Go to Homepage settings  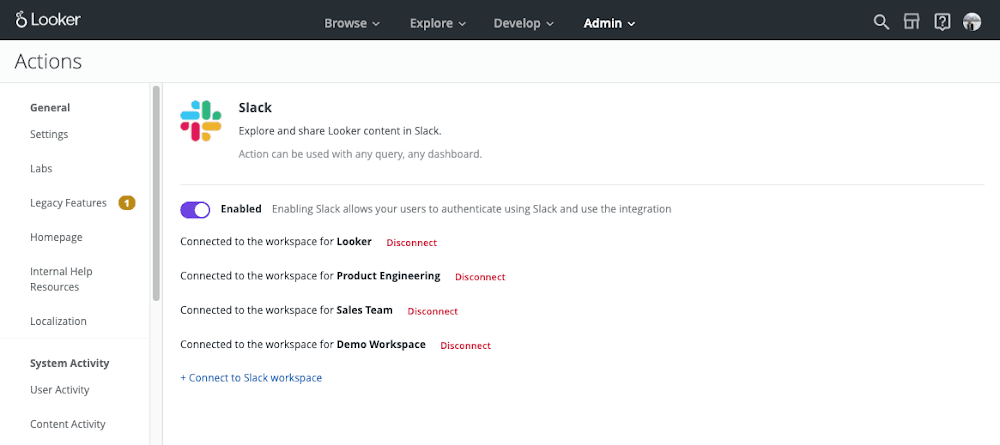pyautogui.click(x=56, y=237)
